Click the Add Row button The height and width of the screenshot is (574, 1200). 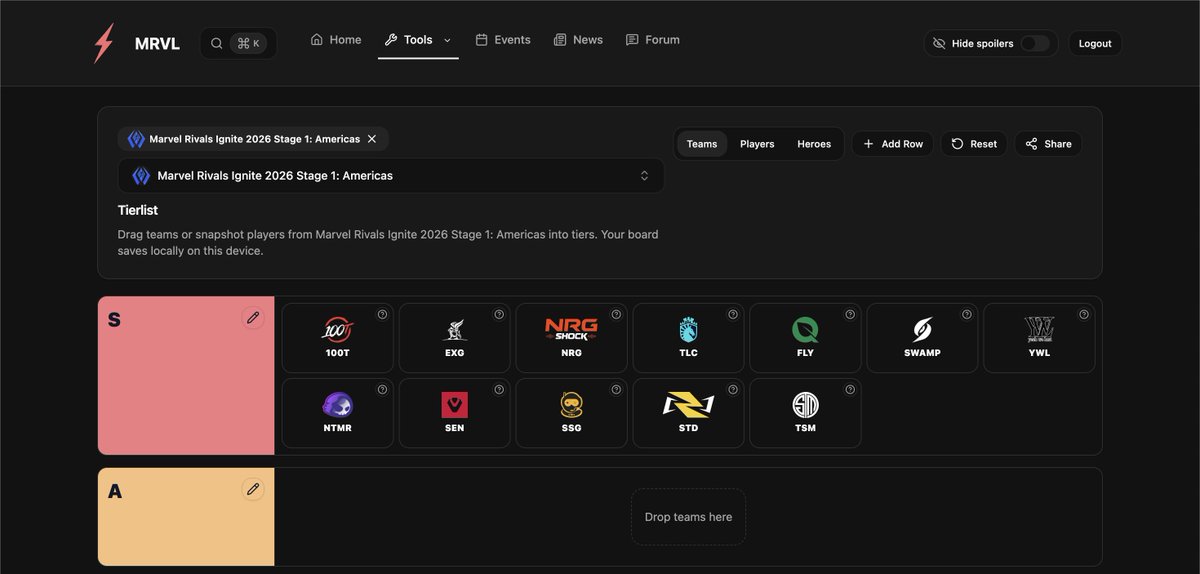click(x=892, y=144)
